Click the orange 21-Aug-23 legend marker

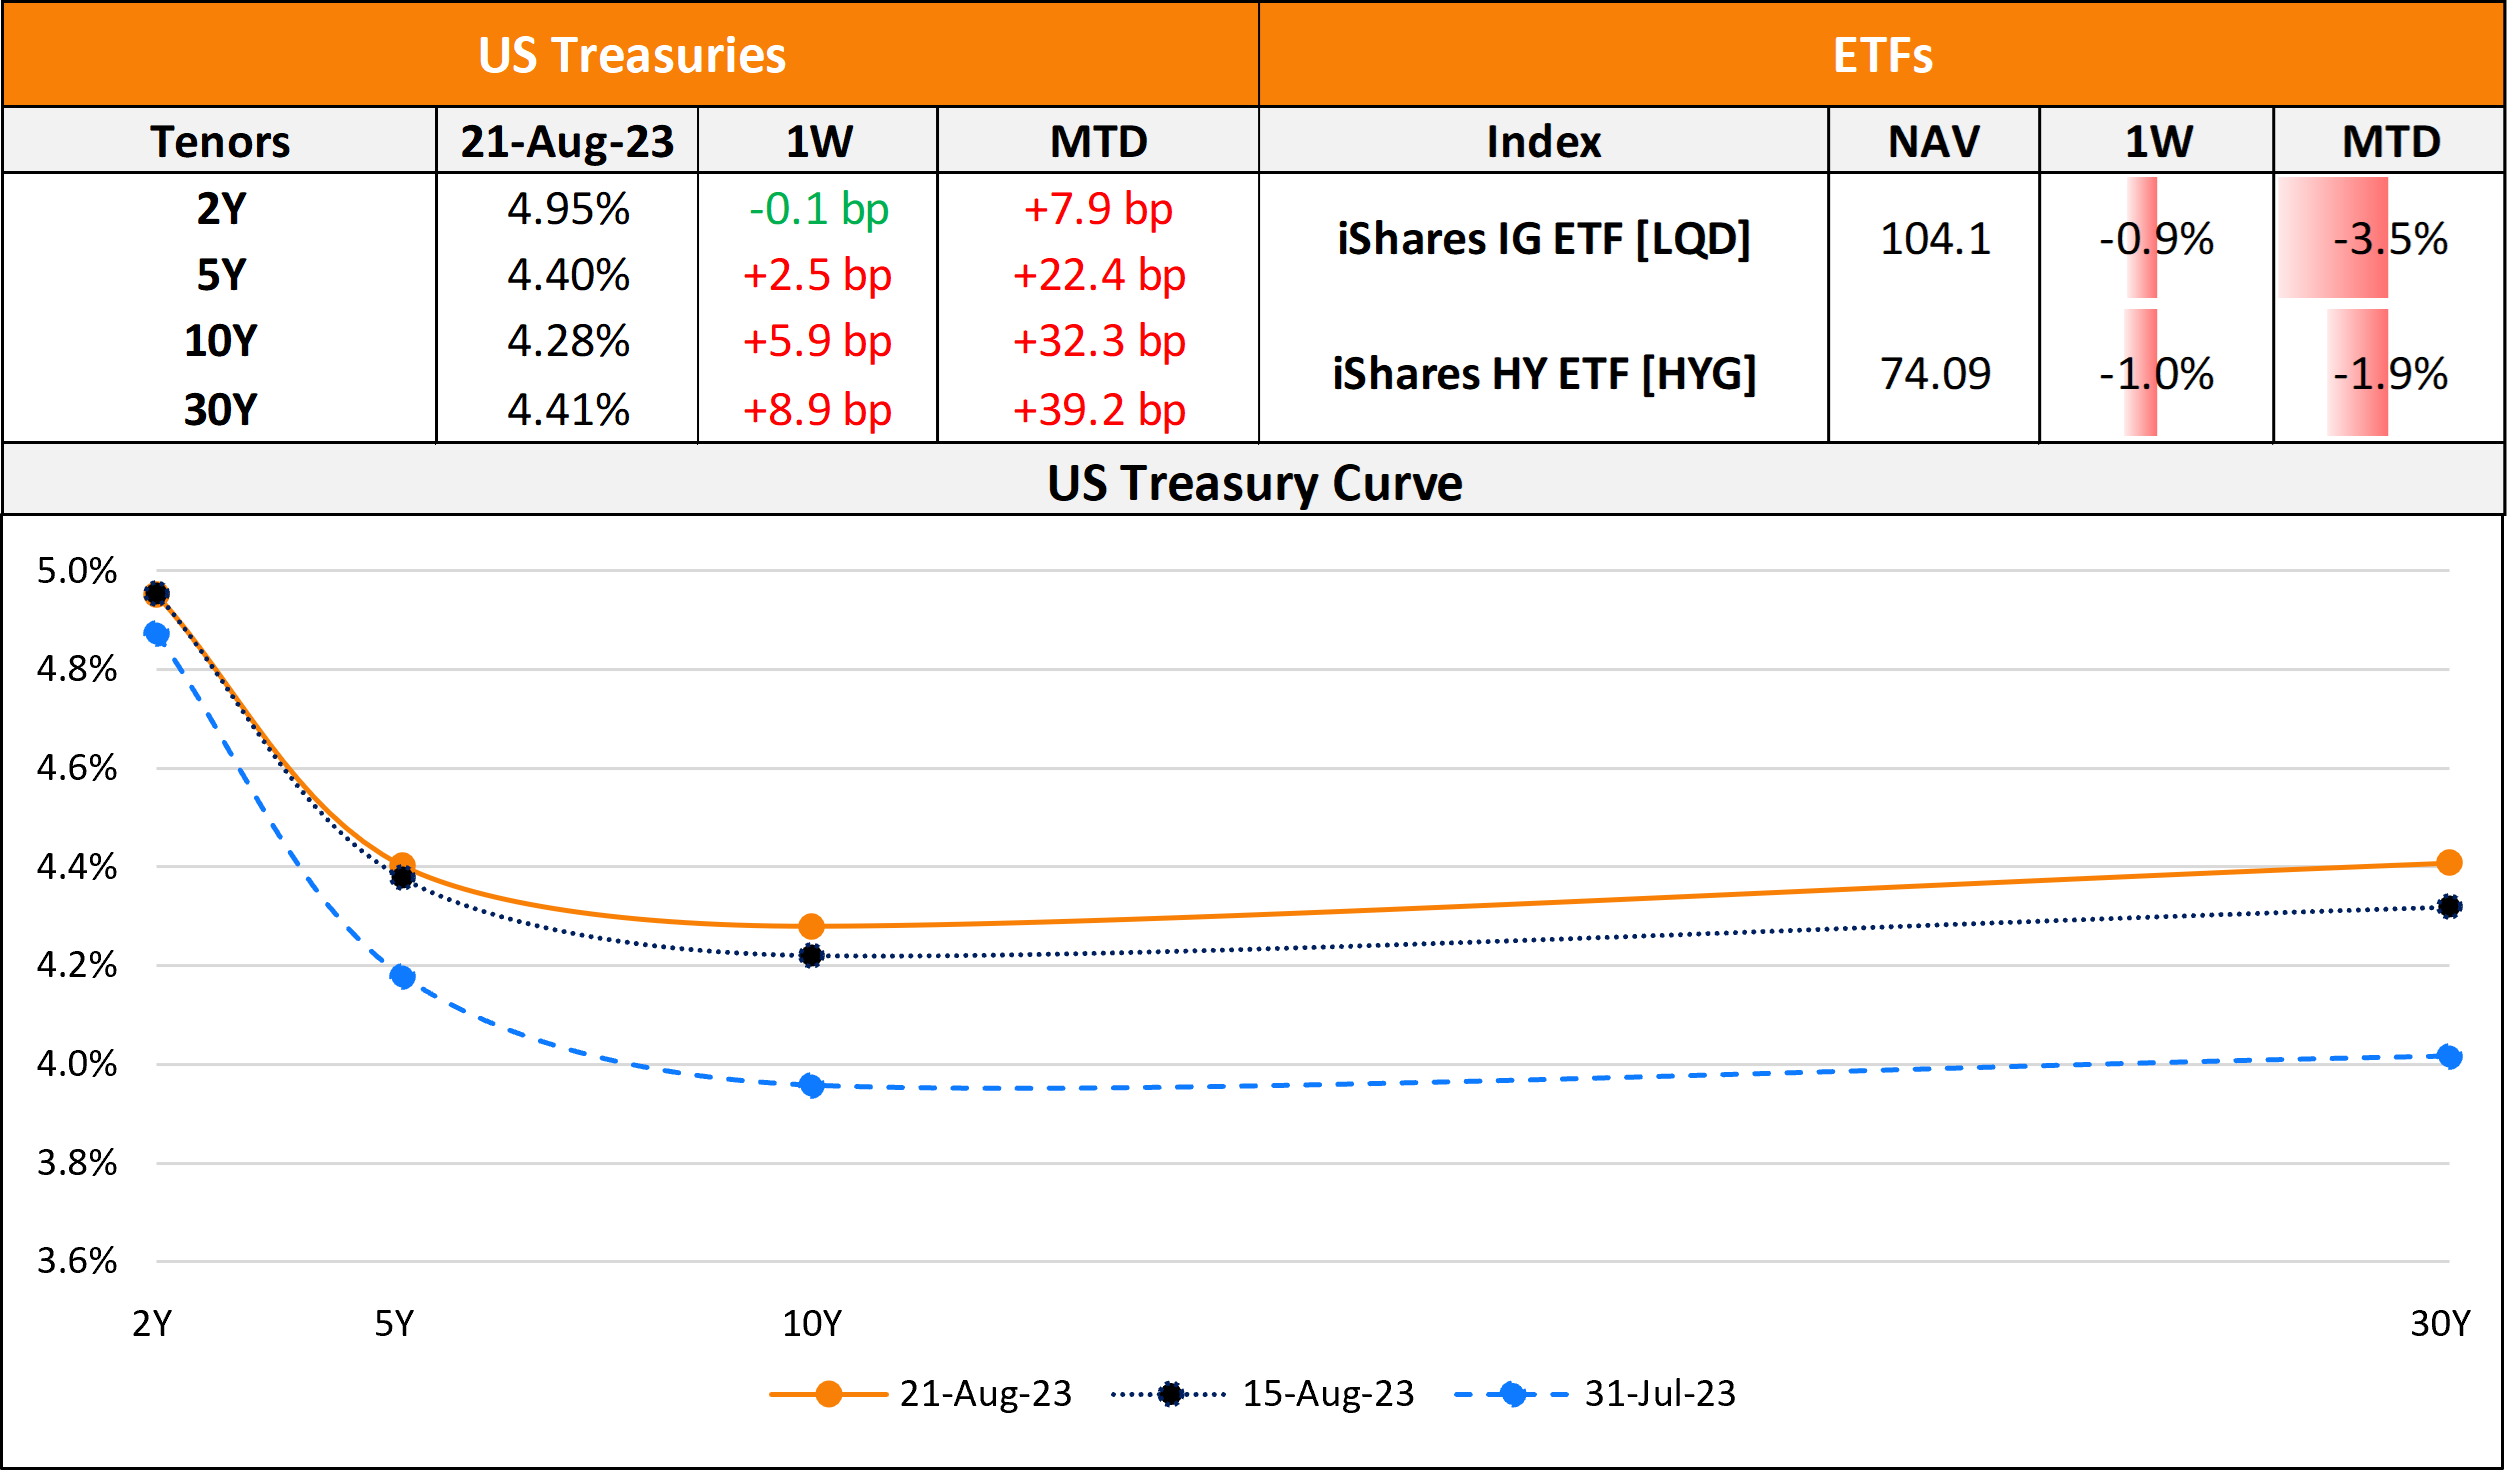pyautogui.click(x=828, y=1394)
